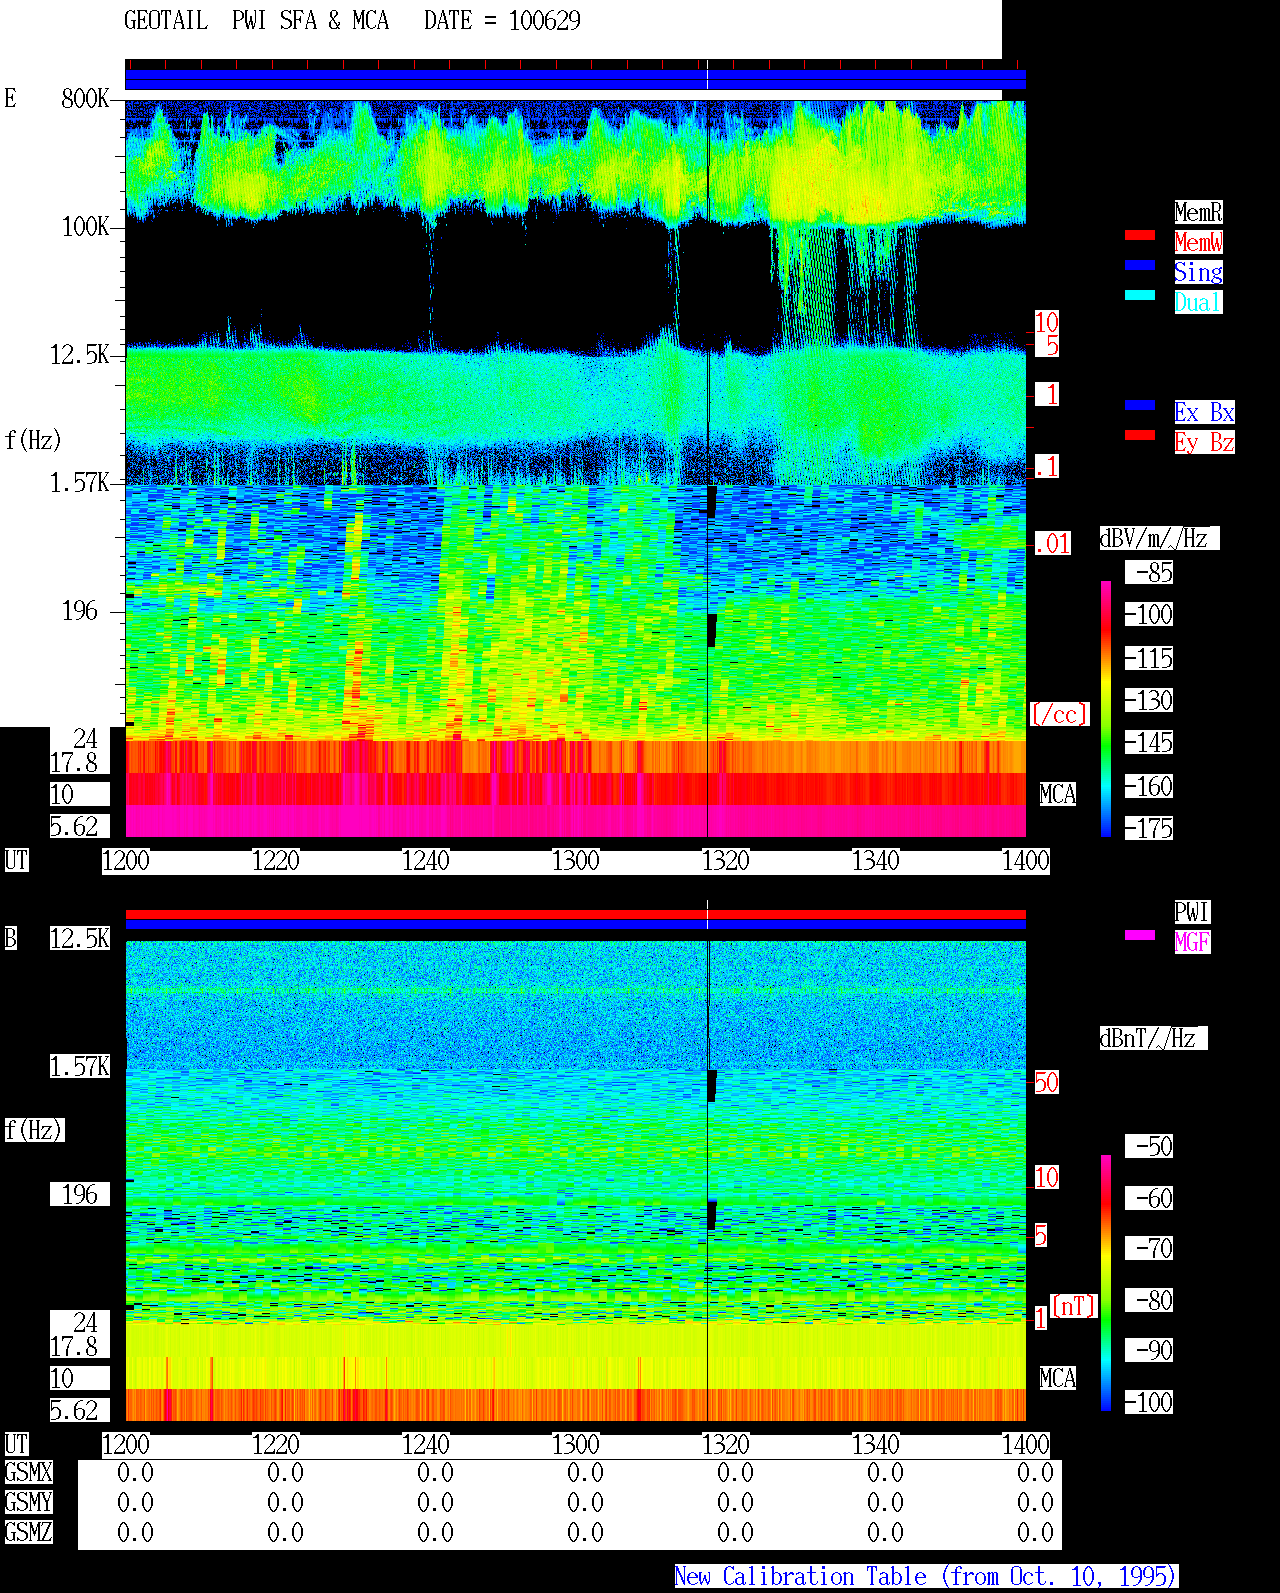
Task: Click the electric field color scale bar
Action: (1106, 708)
